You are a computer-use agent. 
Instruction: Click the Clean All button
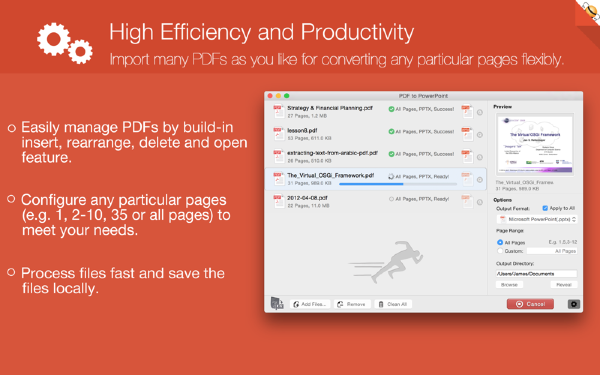click(x=393, y=304)
